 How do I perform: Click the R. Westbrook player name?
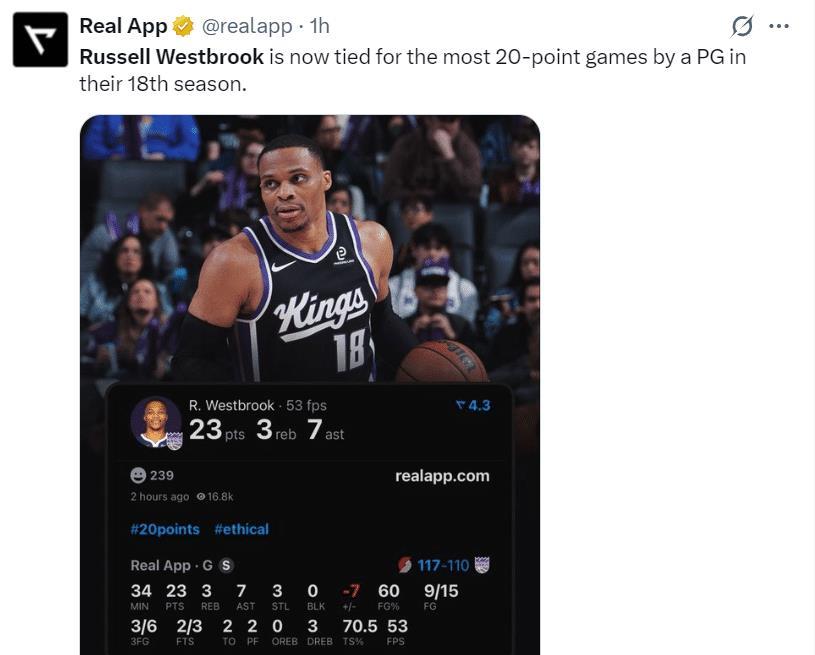coord(231,405)
